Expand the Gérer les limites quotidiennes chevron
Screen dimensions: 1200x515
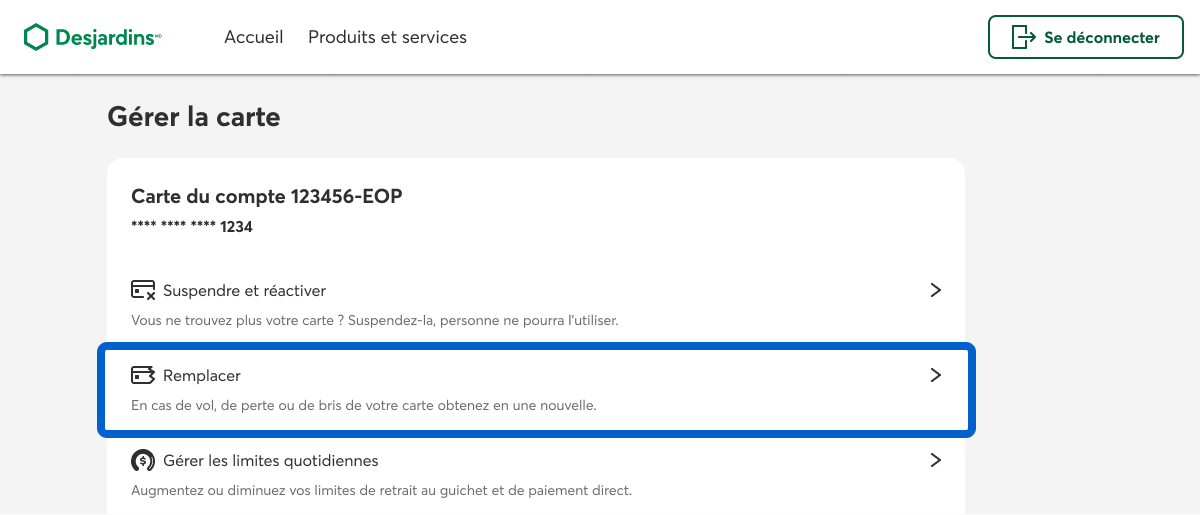[935, 461]
